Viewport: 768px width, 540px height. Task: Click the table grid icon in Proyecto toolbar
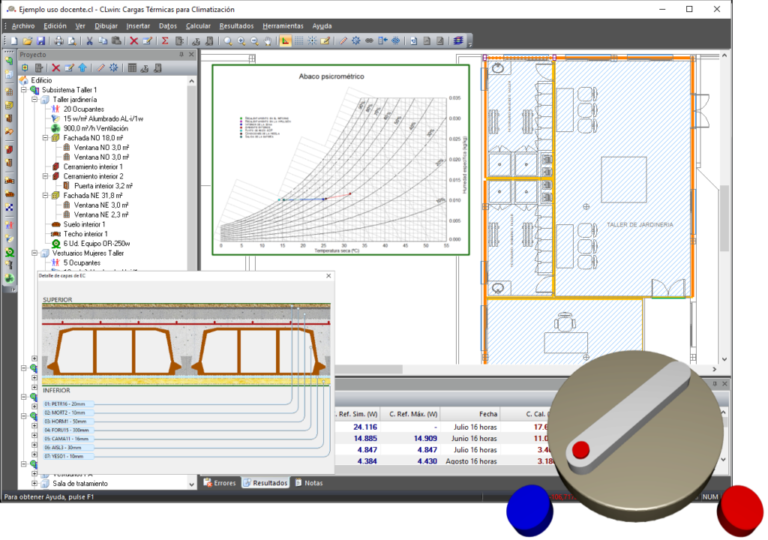point(132,68)
